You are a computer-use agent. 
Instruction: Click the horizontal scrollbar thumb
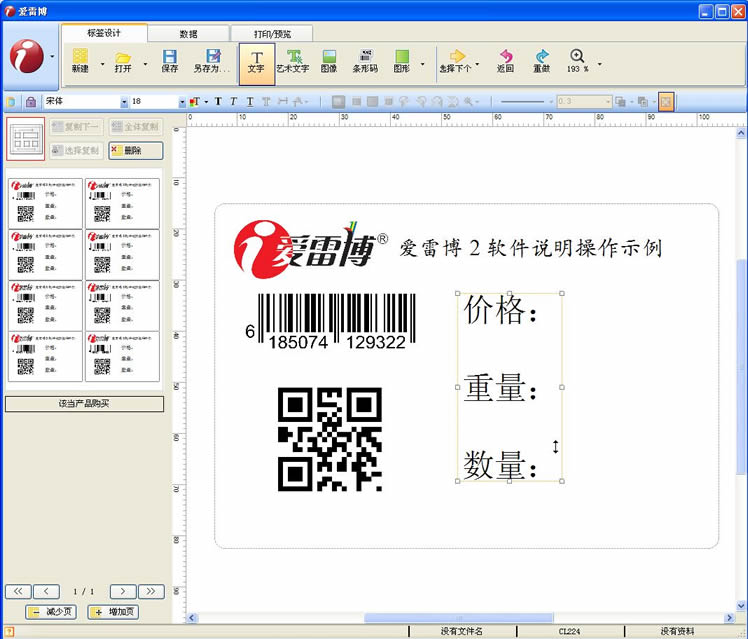pyautogui.click(x=459, y=618)
